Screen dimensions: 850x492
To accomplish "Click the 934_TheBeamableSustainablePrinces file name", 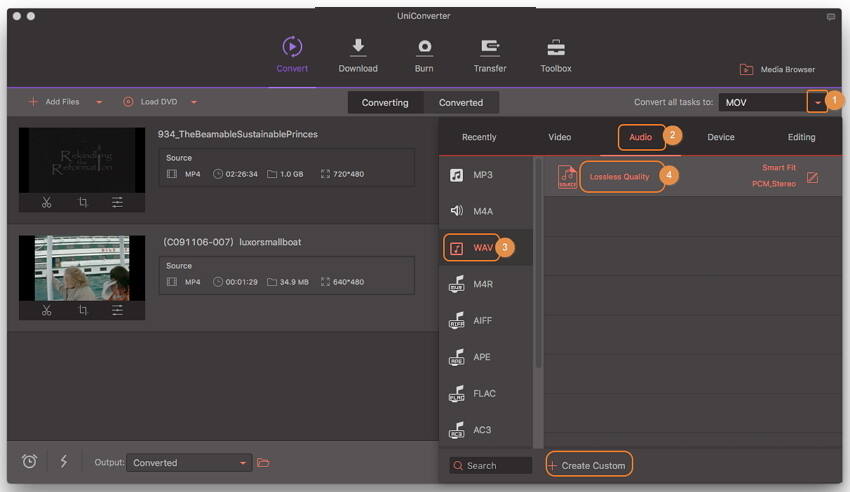I will (237, 134).
